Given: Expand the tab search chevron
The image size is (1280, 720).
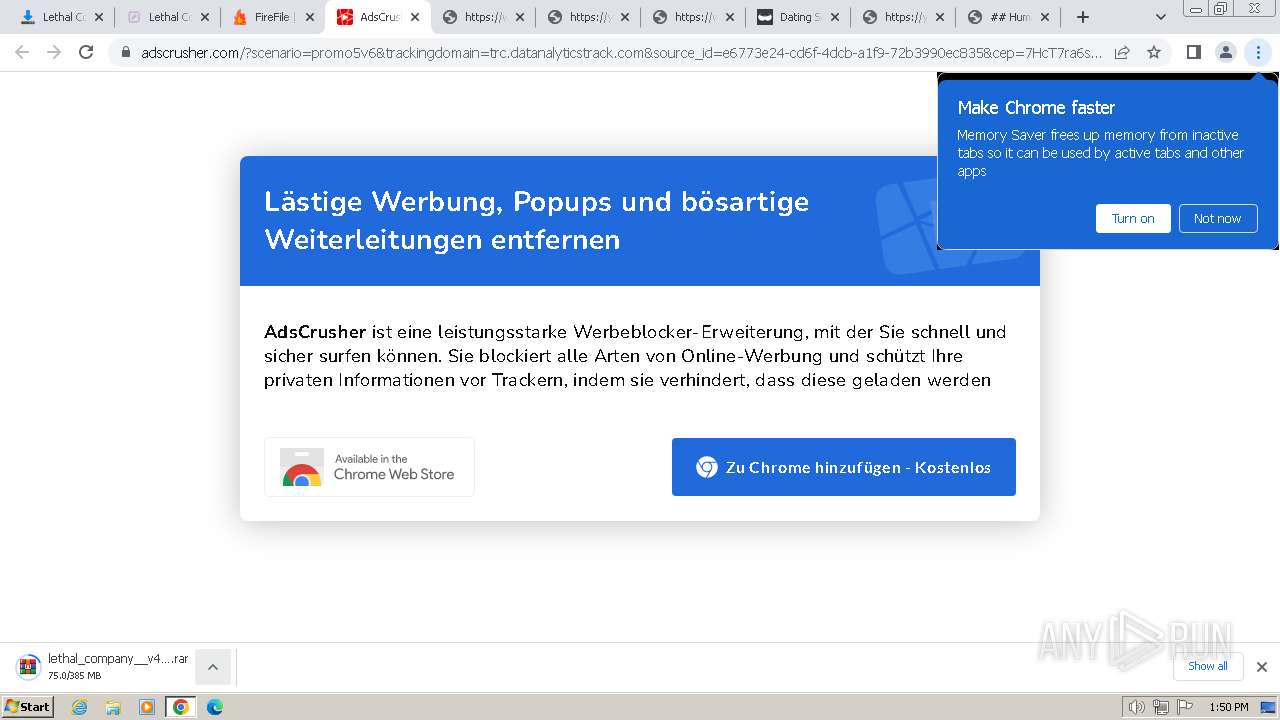Looking at the screenshot, I should 1161,17.
